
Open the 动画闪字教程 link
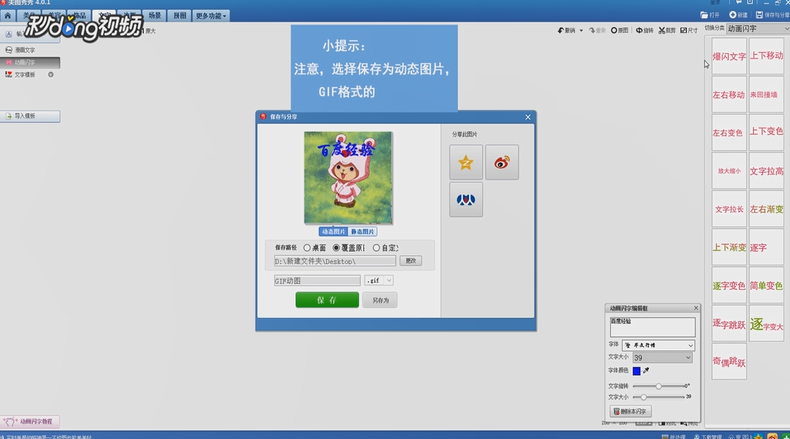pyautogui.click(x=30, y=421)
